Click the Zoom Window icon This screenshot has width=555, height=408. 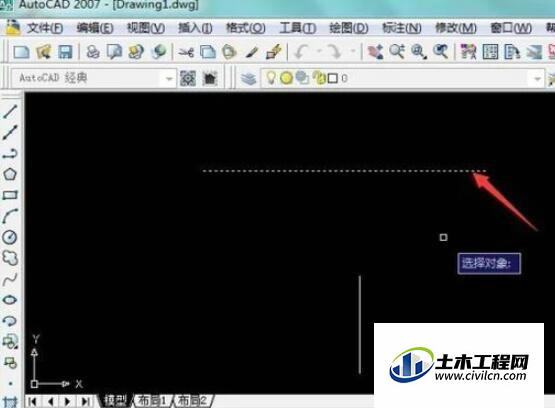pyautogui.click(x=419, y=52)
